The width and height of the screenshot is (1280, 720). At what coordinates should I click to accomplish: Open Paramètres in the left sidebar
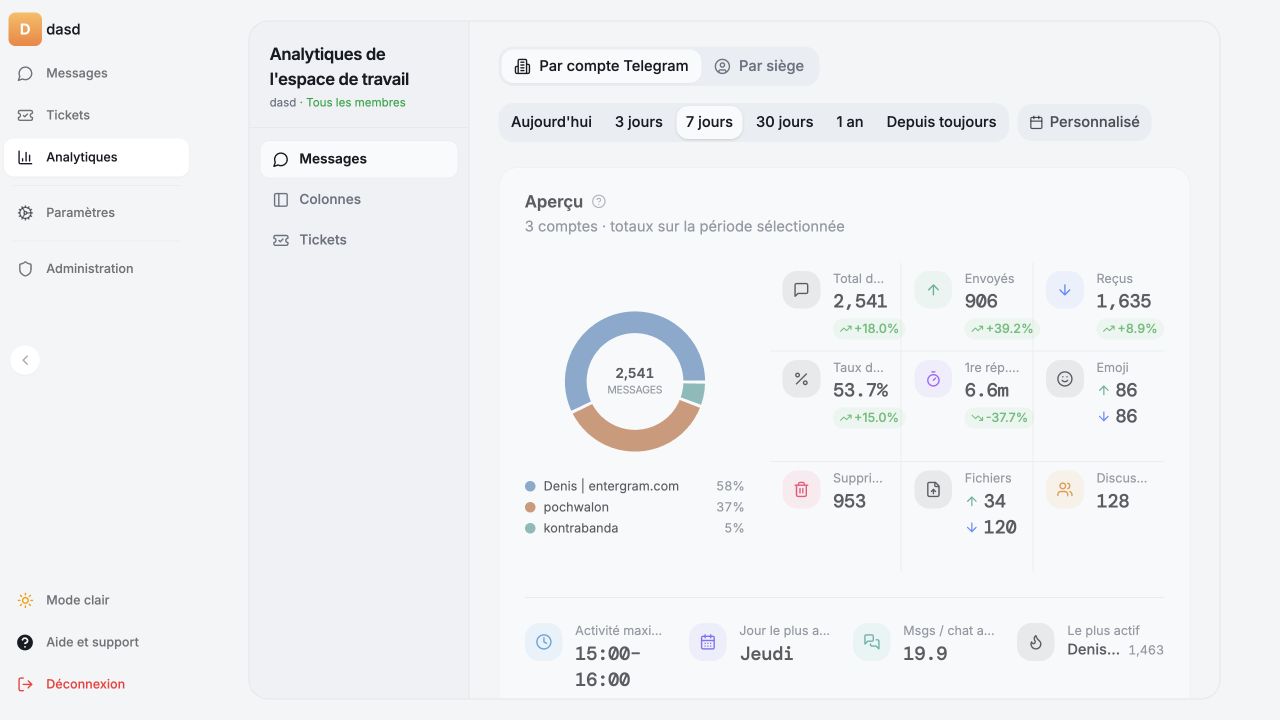pos(96,212)
